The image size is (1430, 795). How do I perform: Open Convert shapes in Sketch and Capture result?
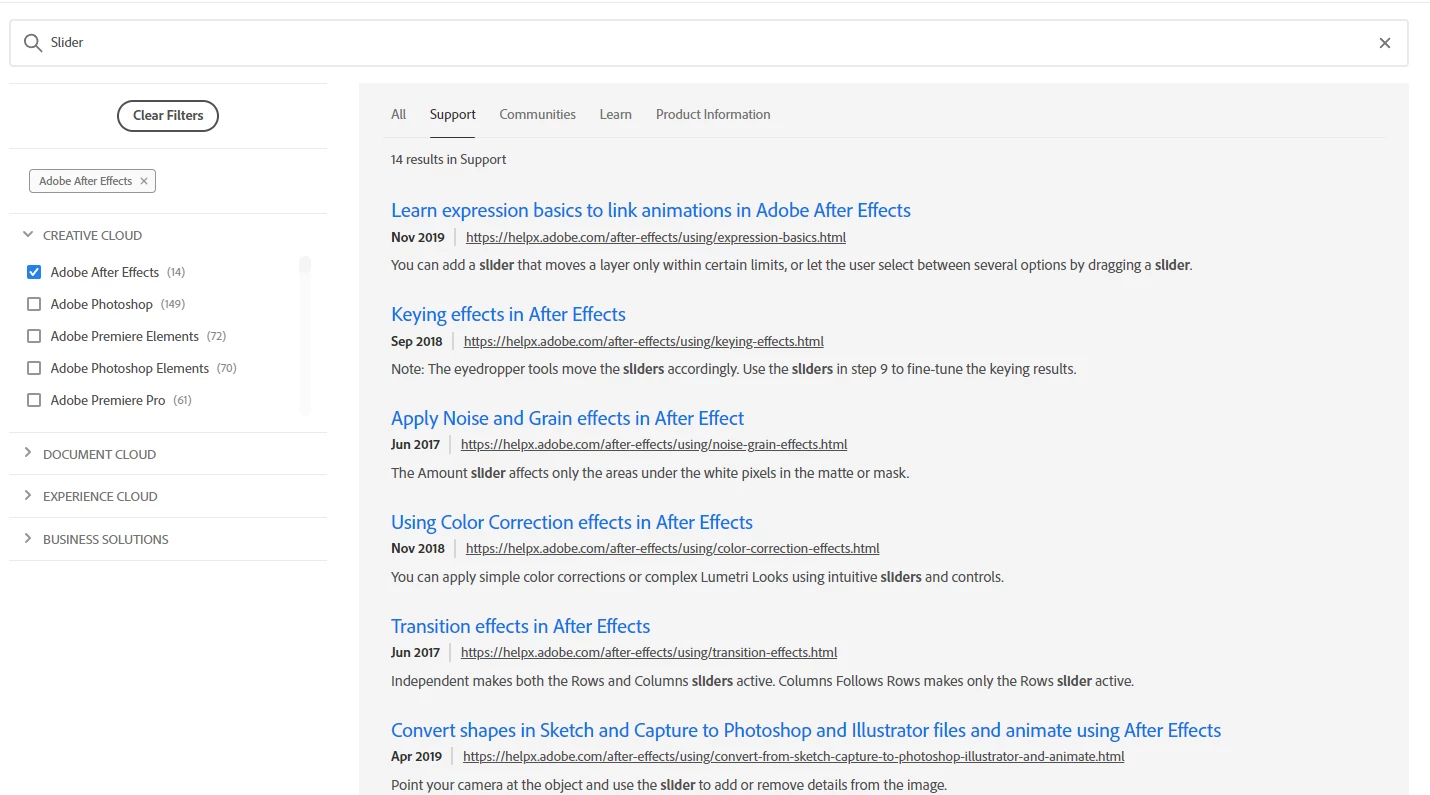(806, 730)
